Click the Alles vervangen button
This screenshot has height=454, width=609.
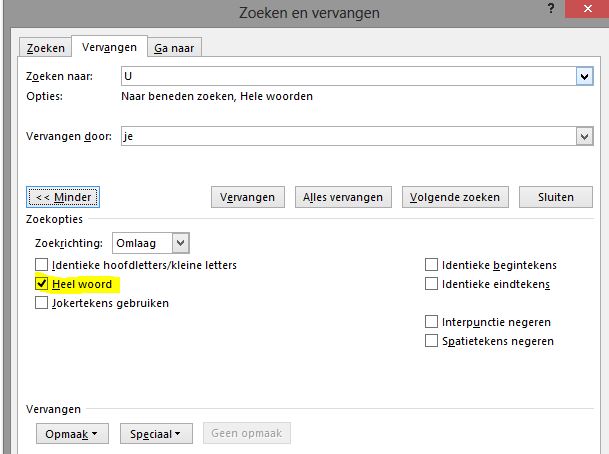pyautogui.click(x=343, y=197)
